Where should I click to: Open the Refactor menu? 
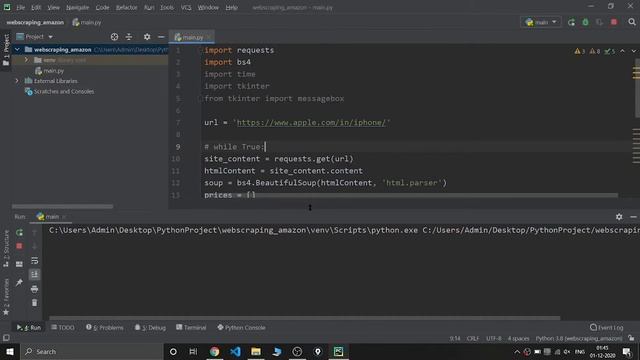(x=127, y=7)
